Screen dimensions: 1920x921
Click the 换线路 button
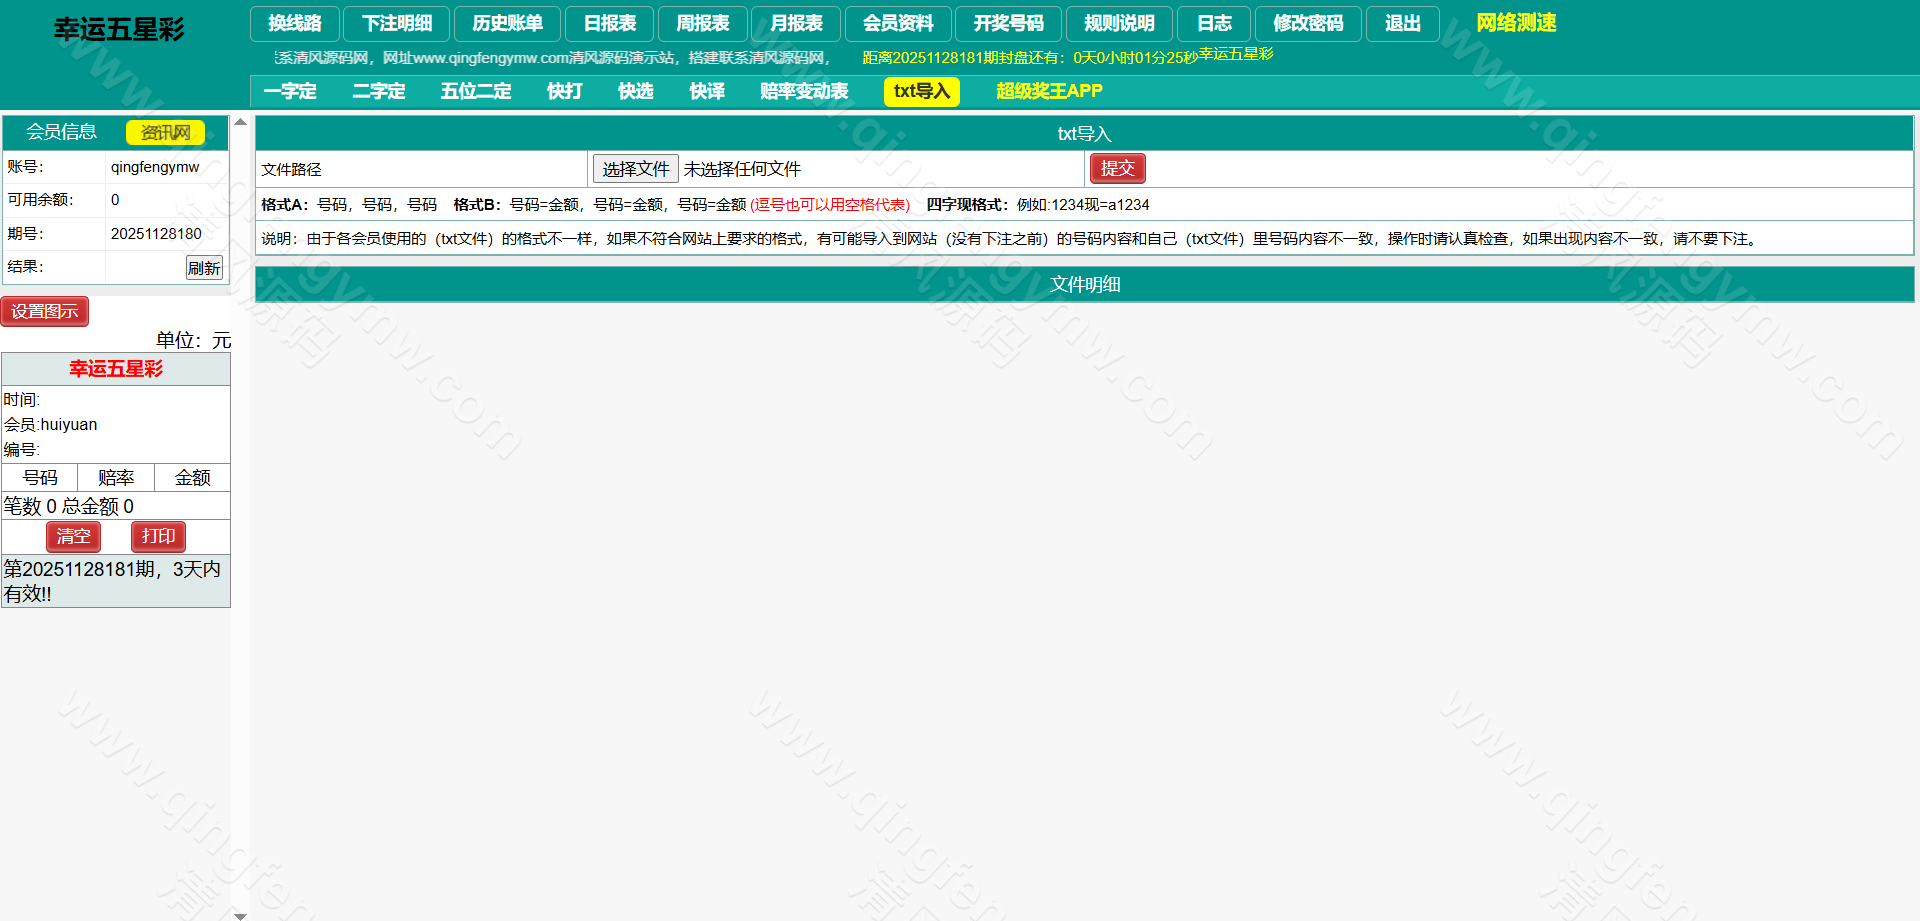(293, 23)
